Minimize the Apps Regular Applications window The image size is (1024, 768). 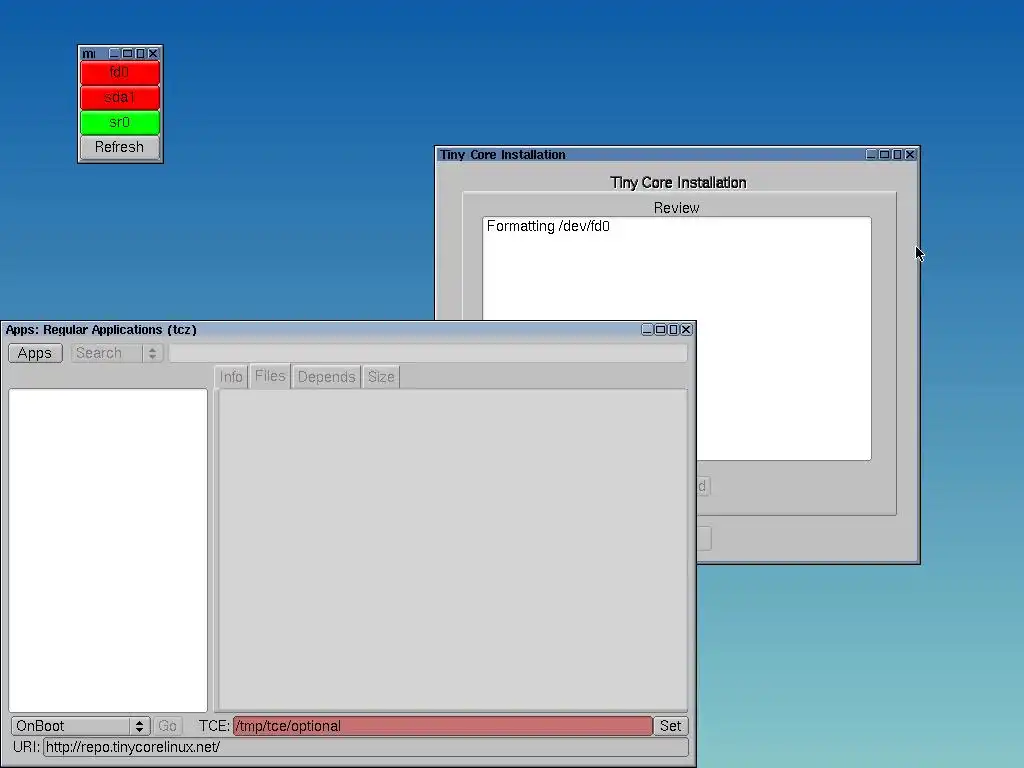point(647,330)
